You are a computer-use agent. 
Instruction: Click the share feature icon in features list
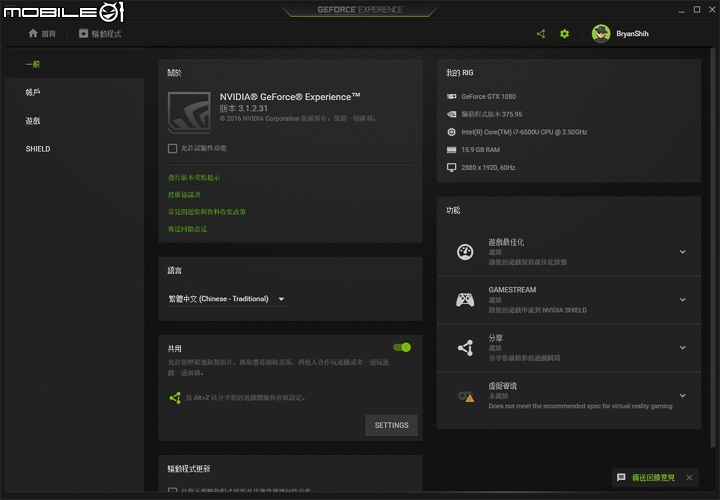coord(465,348)
